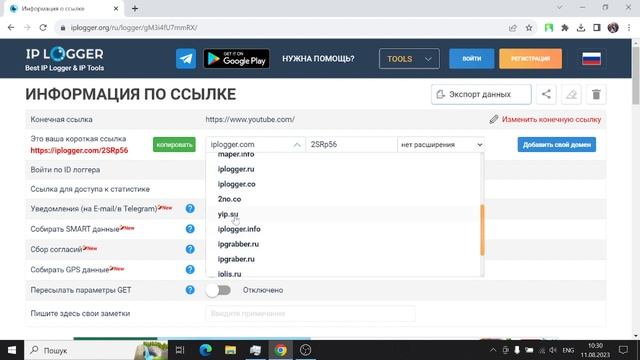Select ipgrabber.ru domain option

pyautogui.click(x=238, y=244)
